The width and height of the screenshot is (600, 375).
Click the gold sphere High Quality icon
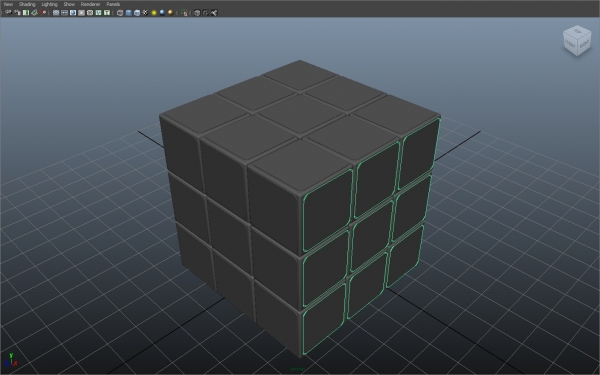point(170,13)
